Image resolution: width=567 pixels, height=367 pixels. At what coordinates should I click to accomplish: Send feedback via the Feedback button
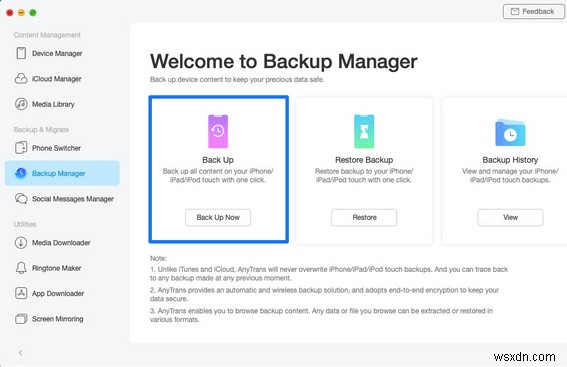coord(534,12)
